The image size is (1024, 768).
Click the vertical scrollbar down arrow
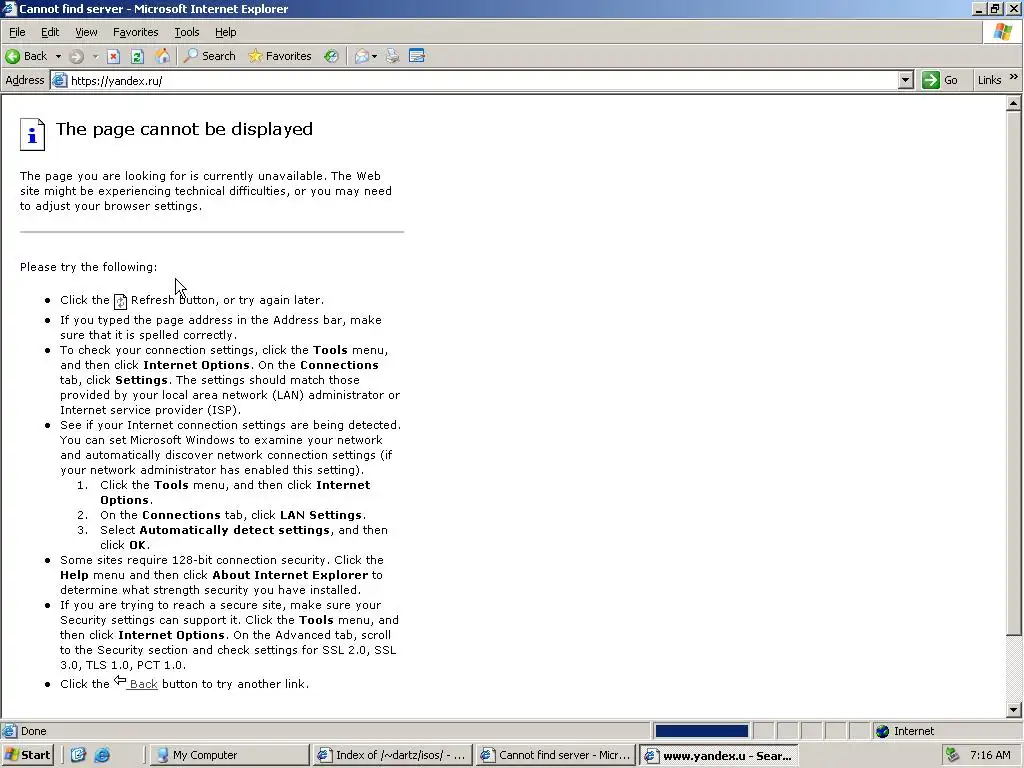[1014, 709]
